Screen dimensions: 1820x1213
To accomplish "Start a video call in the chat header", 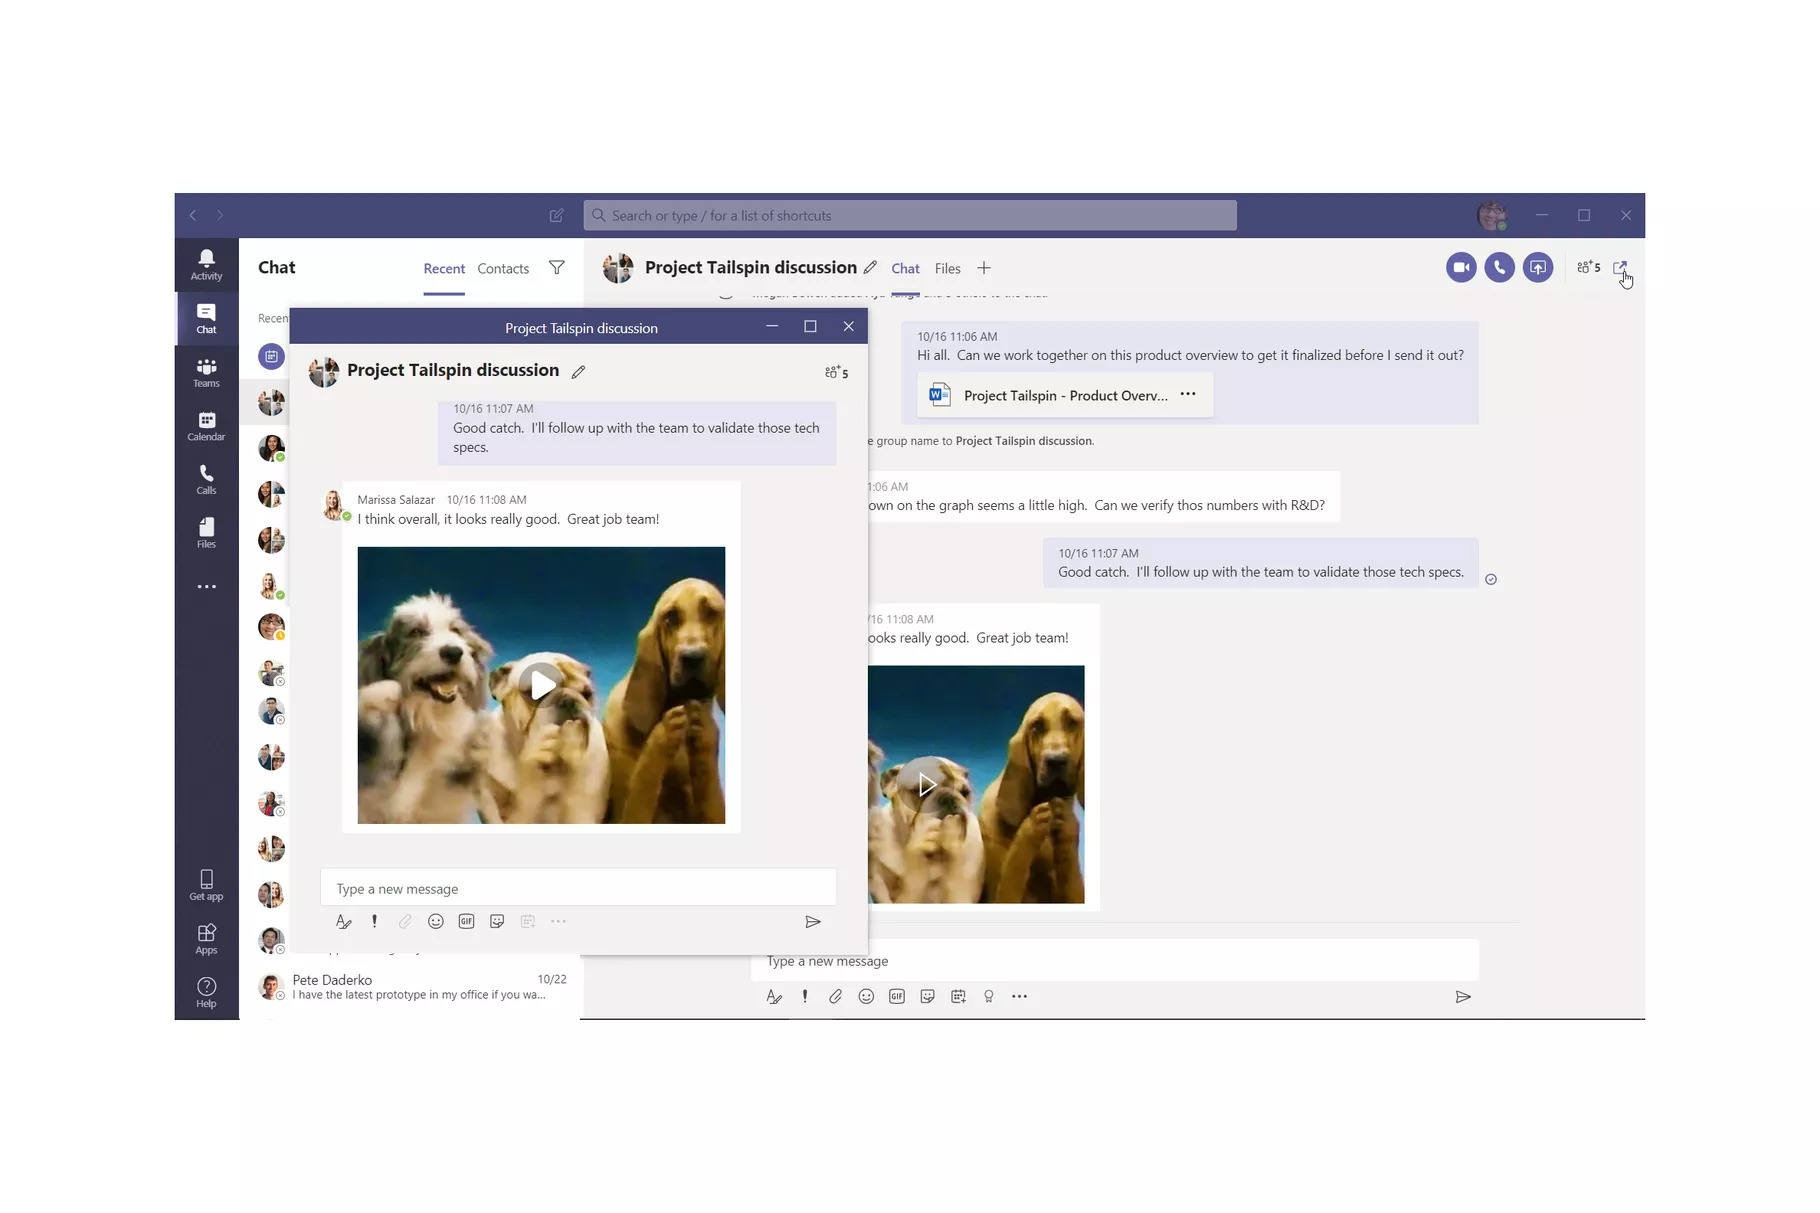I will (x=1460, y=268).
